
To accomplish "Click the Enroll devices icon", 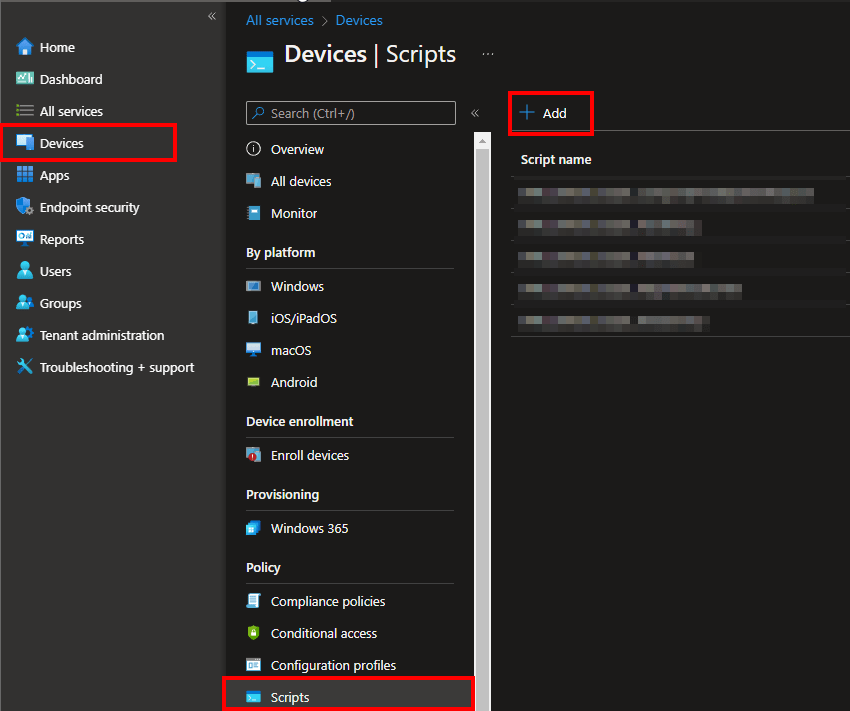I will [x=255, y=455].
